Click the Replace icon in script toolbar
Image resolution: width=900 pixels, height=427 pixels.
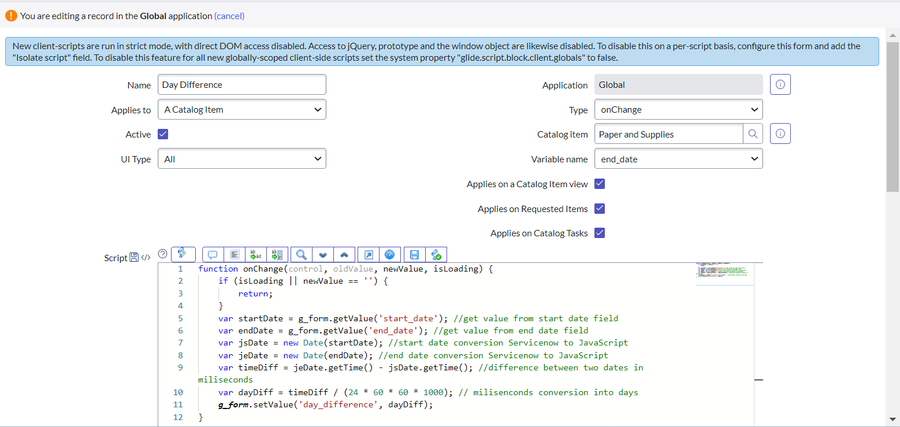pyautogui.click(x=255, y=254)
